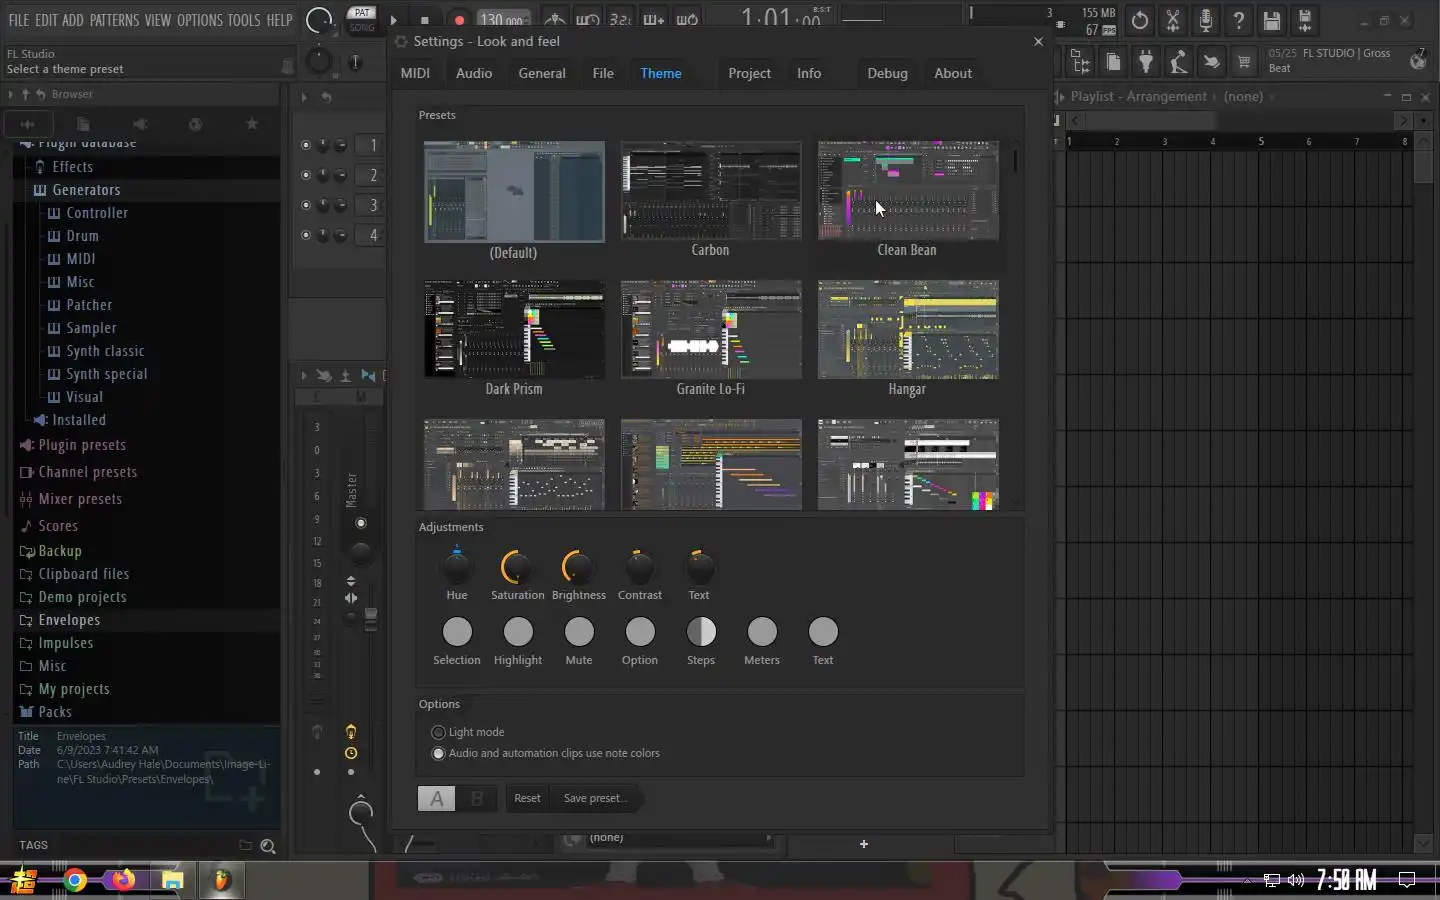
Task: Click the Chrome icon in taskbar
Action: [75, 880]
